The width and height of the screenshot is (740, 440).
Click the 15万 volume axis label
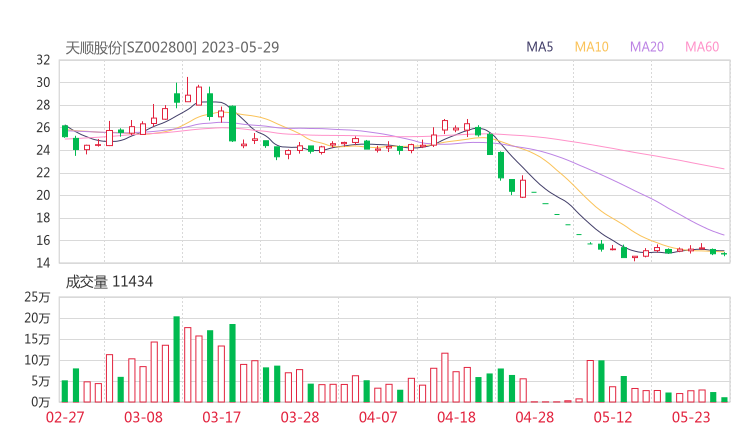(37, 339)
